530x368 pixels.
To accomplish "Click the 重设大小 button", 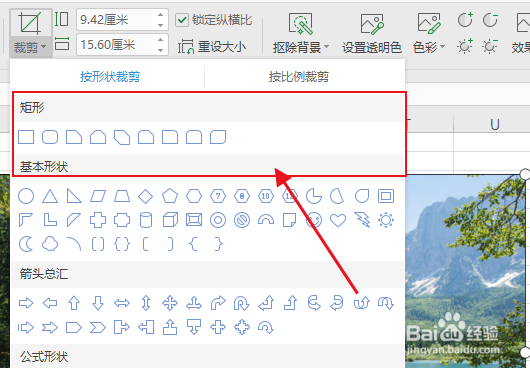I will 212,47.
